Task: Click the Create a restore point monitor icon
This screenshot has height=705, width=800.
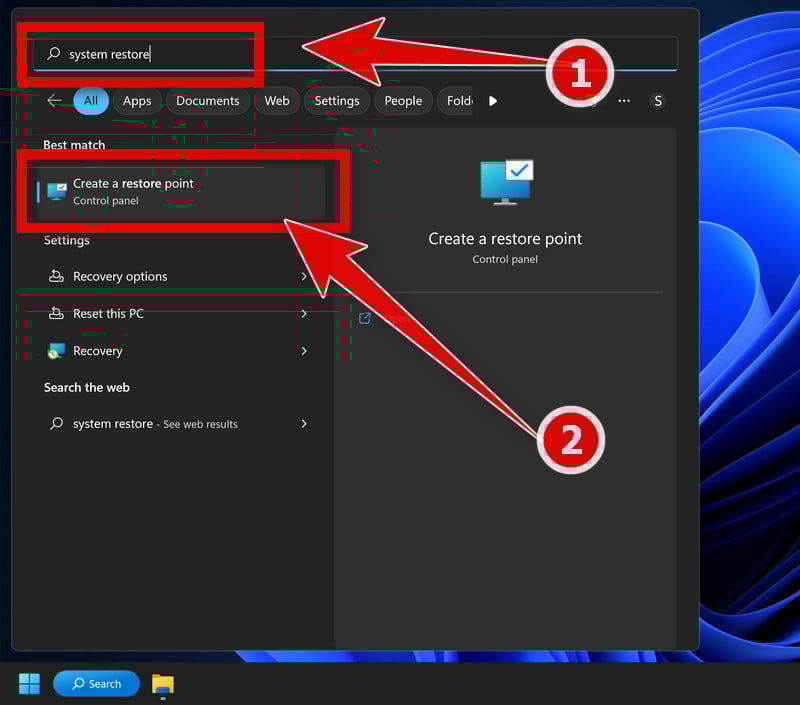Action: pyautogui.click(x=57, y=192)
